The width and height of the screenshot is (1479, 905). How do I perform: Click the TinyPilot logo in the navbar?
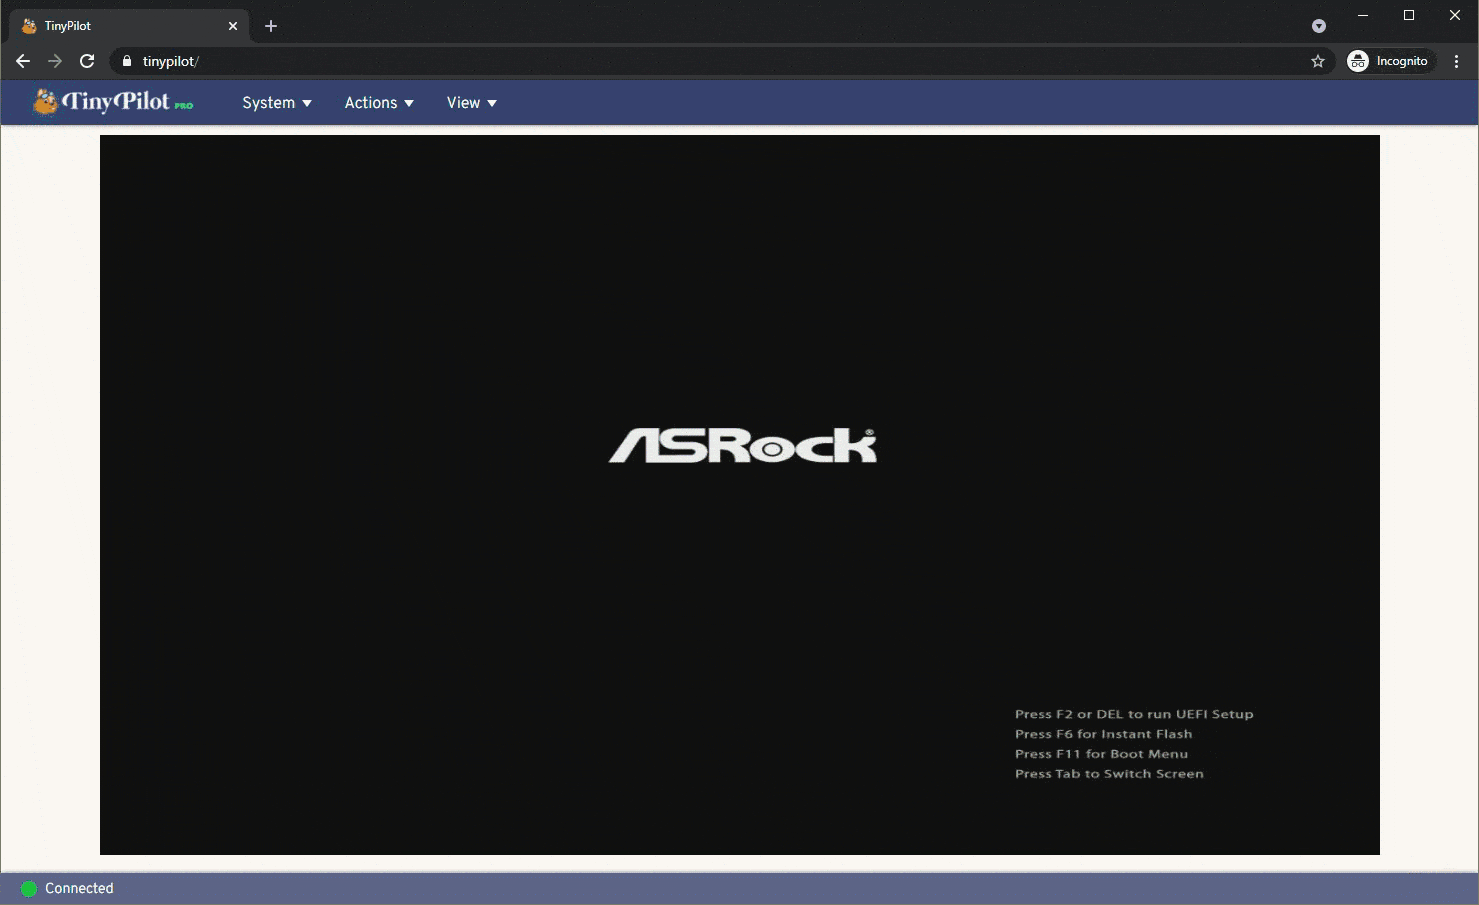click(113, 102)
